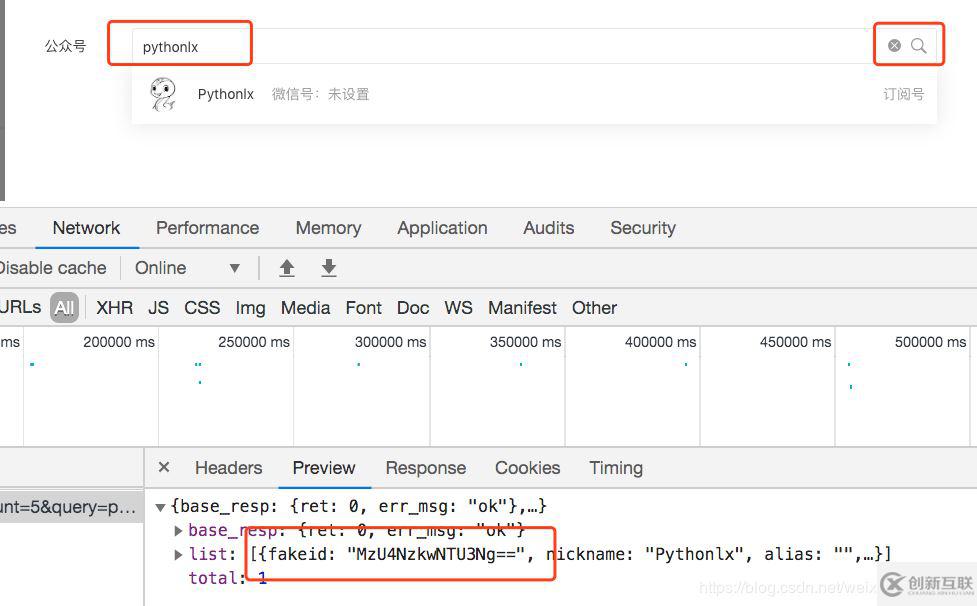
Task: Filter requests by JS
Action: 158,308
